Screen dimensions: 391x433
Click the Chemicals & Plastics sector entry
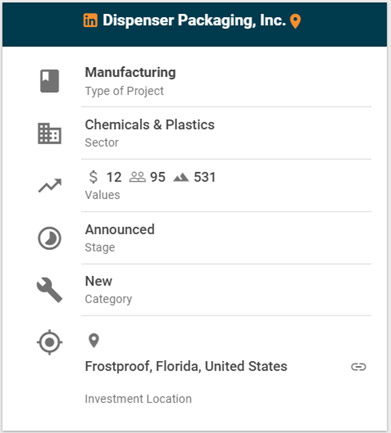(150, 125)
